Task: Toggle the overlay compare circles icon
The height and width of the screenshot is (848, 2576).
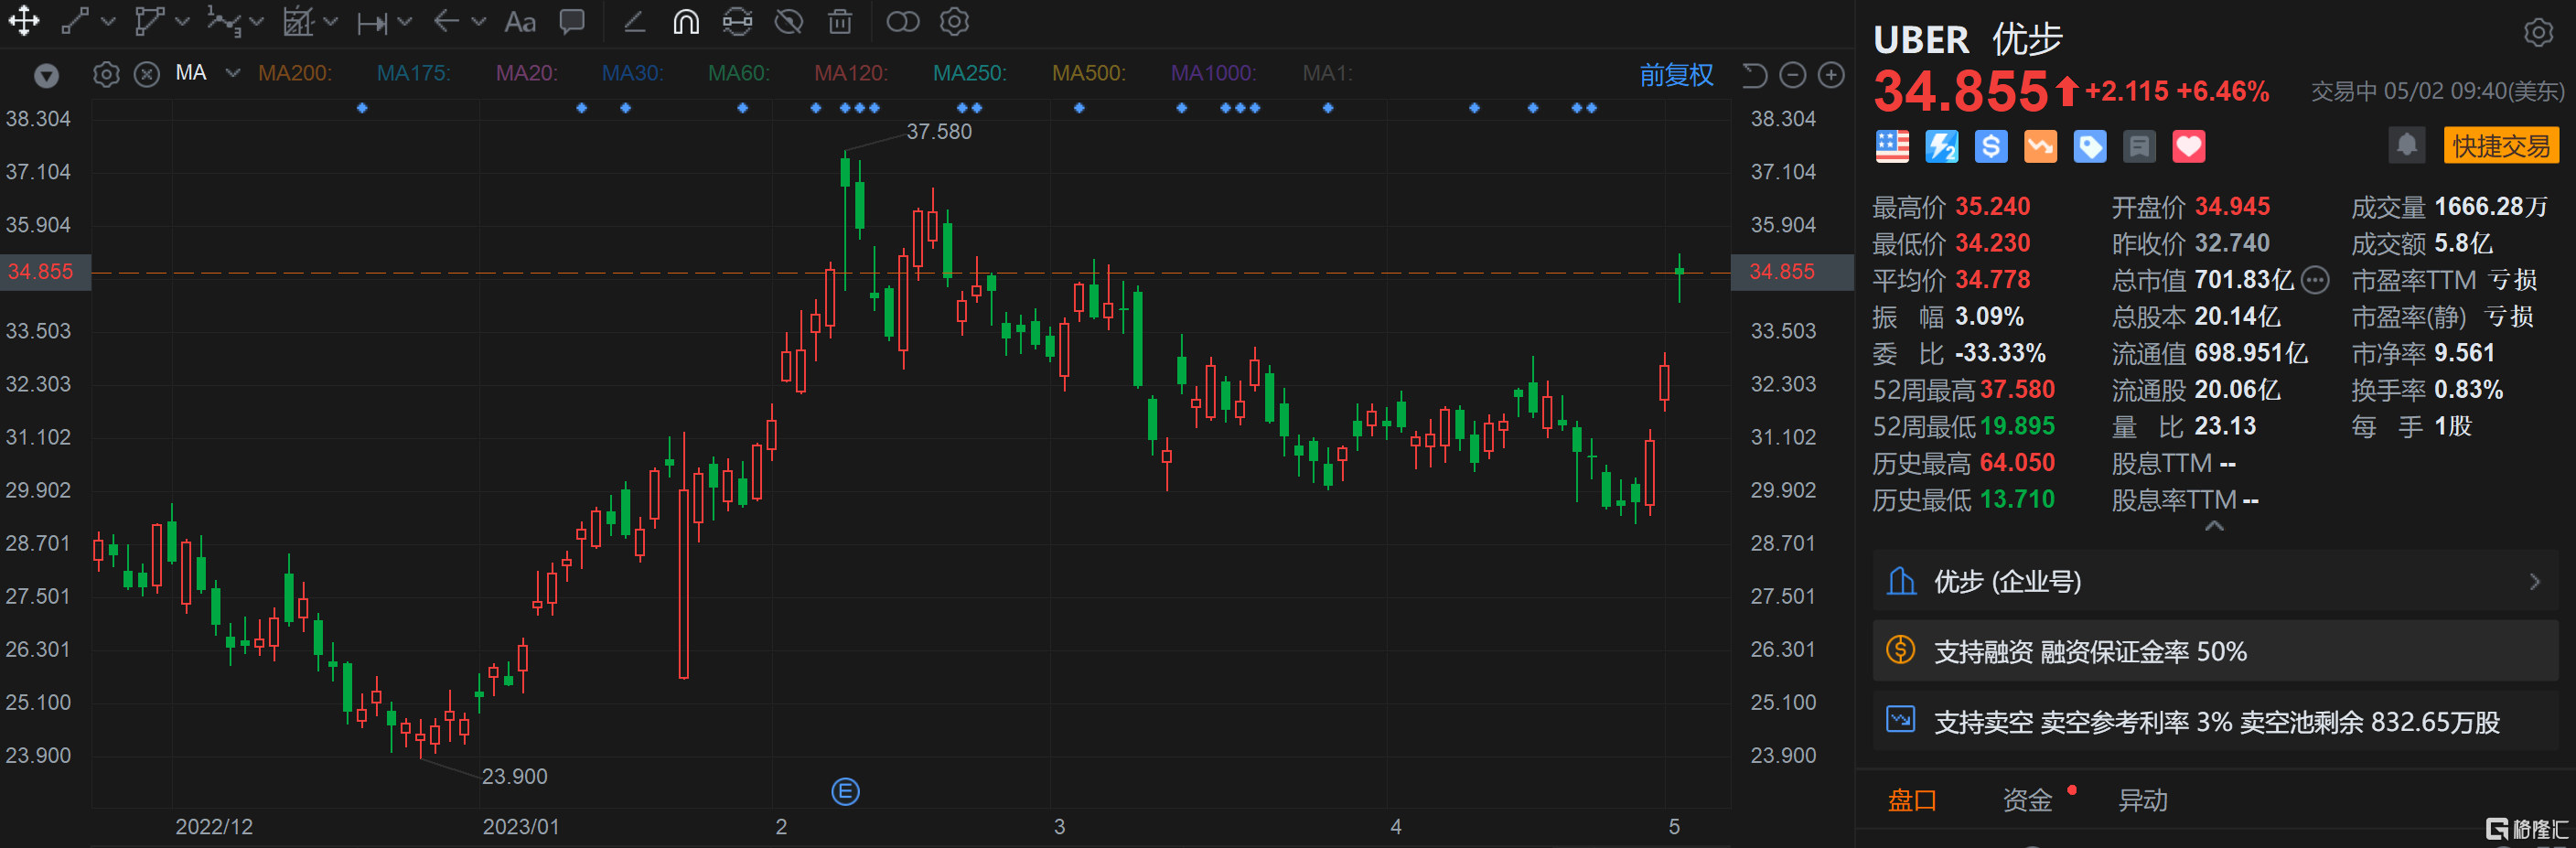Action: click(x=903, y=21)
